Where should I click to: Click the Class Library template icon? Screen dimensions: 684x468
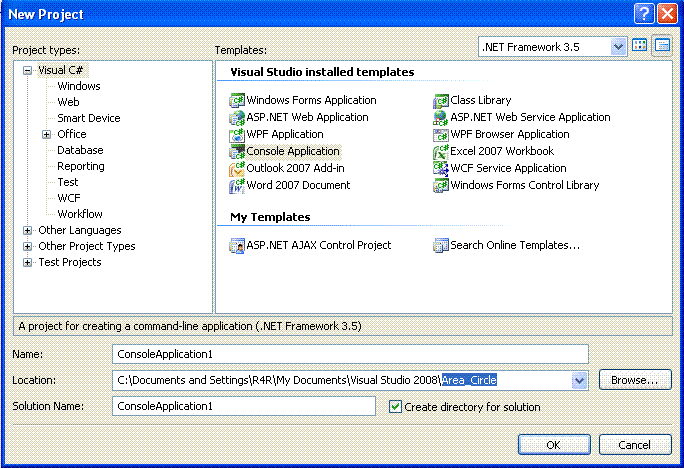[441, 100]
